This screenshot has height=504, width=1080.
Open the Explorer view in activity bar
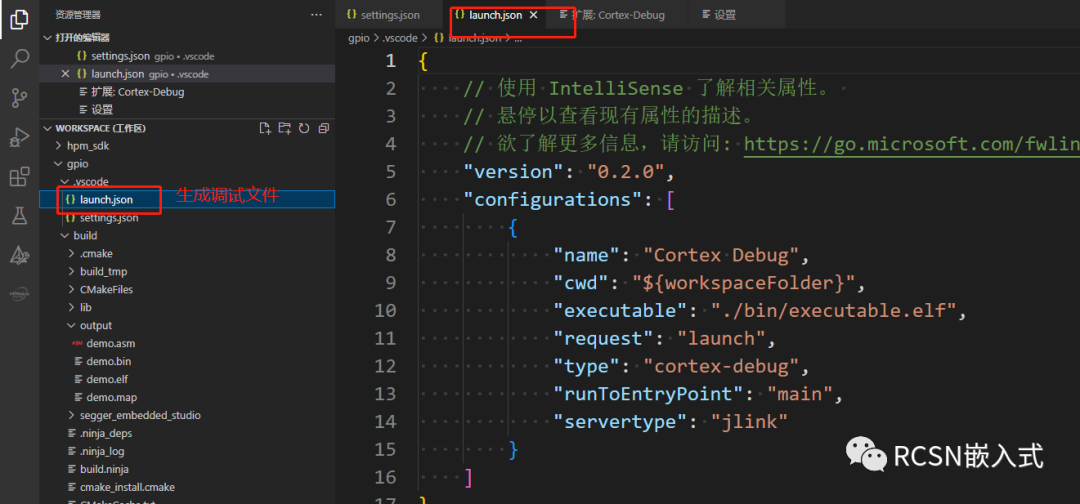tap(19, 19)
